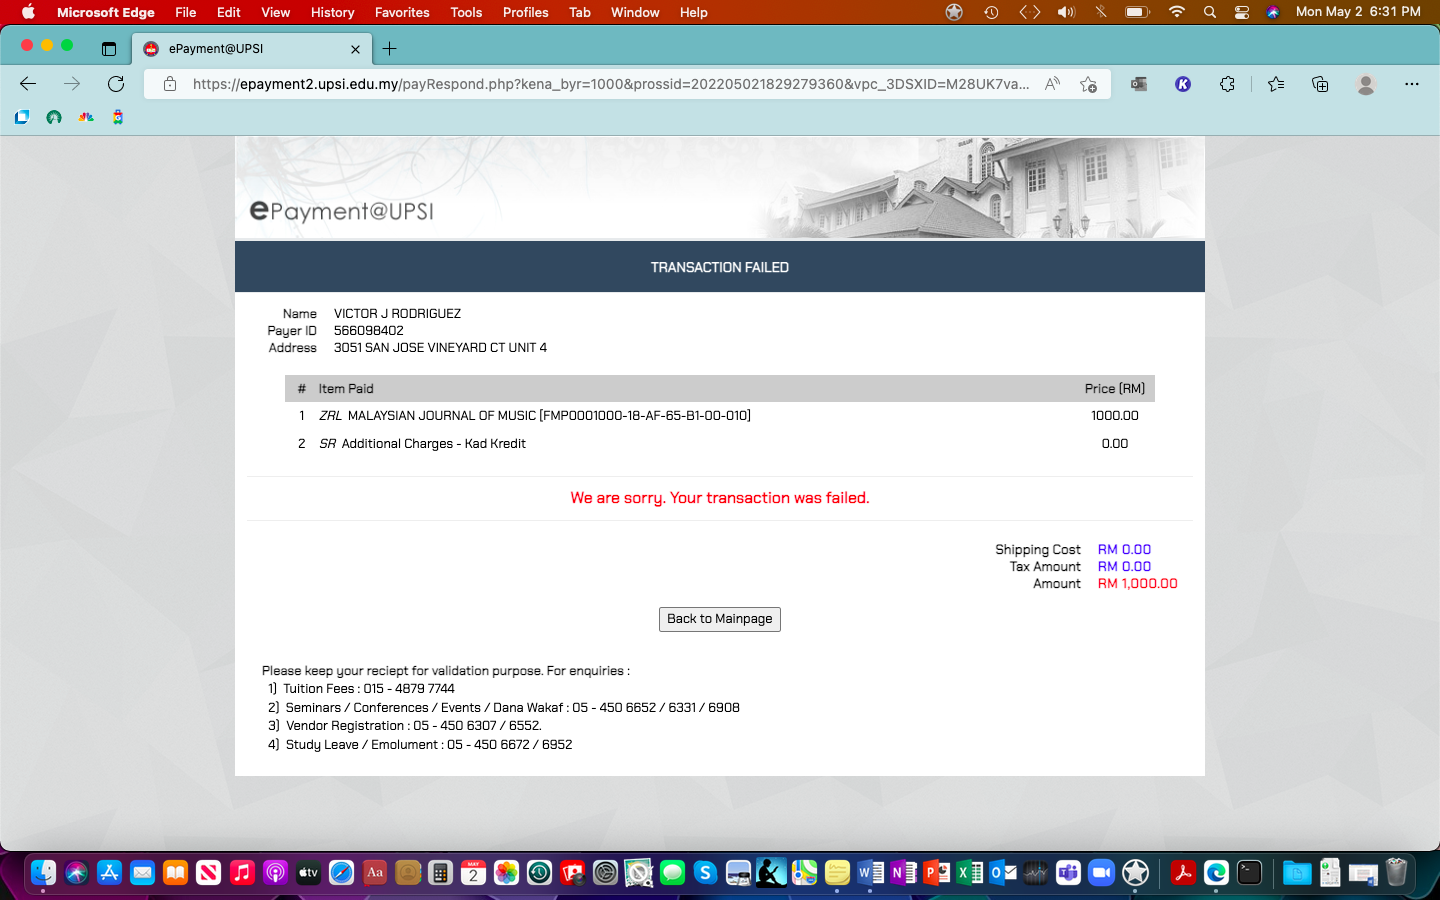Open the Tab actions menu icon
Viewport: 1440px width, 900px height.
point(109,48)
